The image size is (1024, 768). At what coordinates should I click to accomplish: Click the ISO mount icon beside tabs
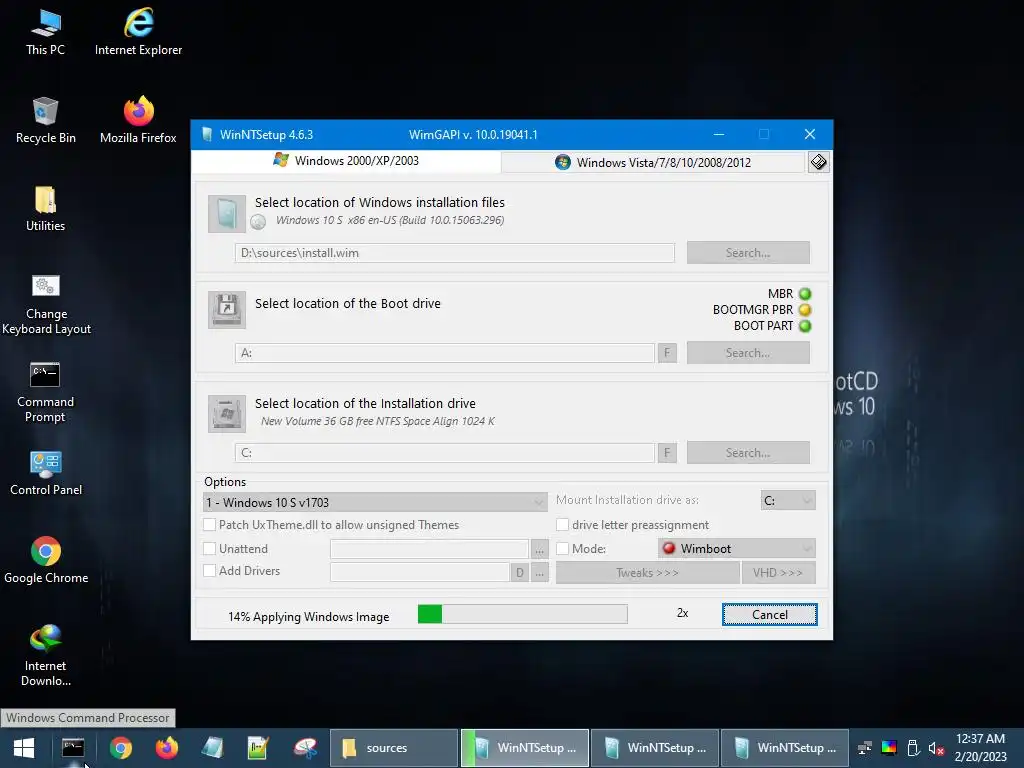tap(818, 162)
